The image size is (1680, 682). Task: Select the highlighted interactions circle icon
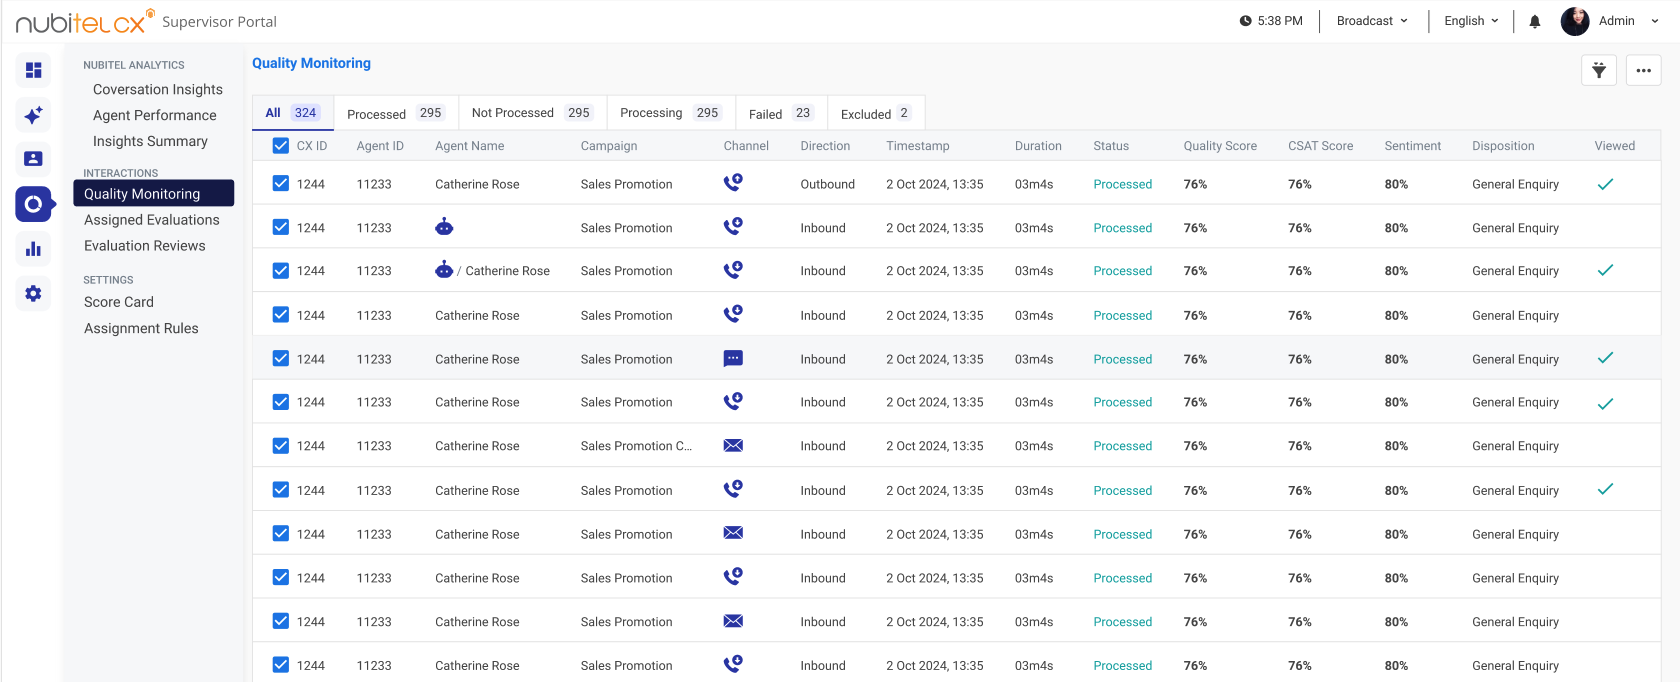point(33,204)
